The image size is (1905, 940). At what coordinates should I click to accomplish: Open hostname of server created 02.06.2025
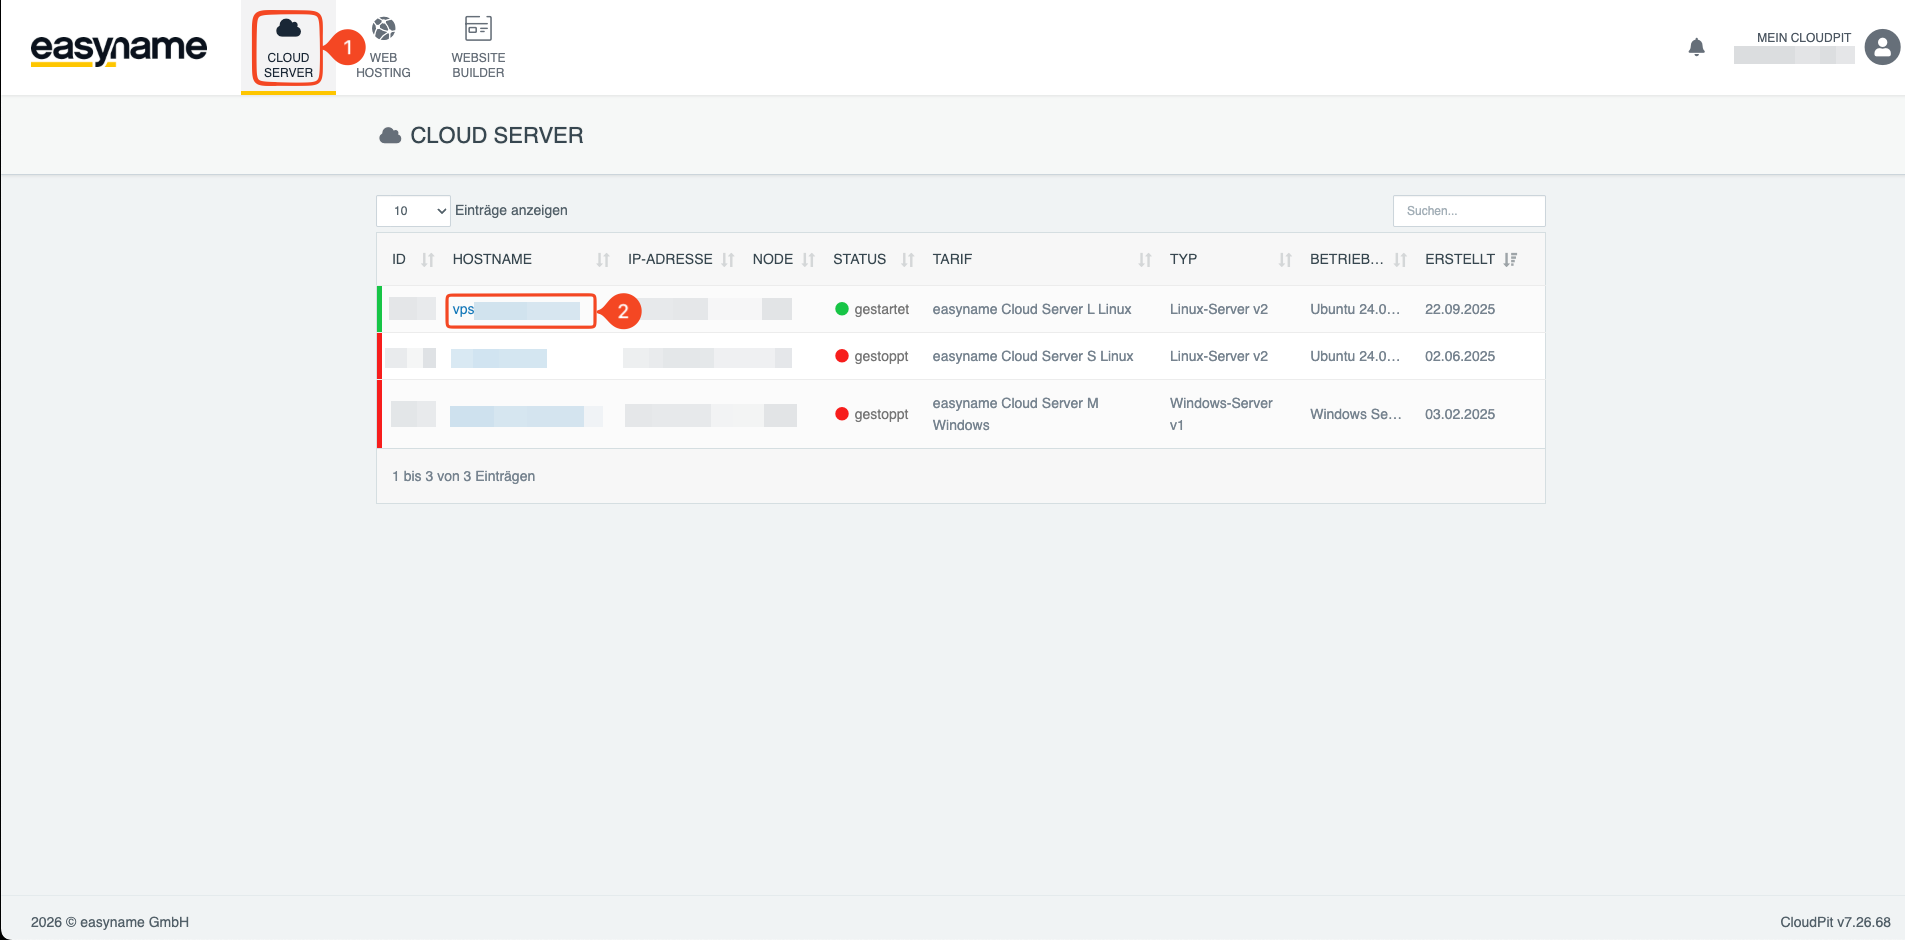[498, 358]
